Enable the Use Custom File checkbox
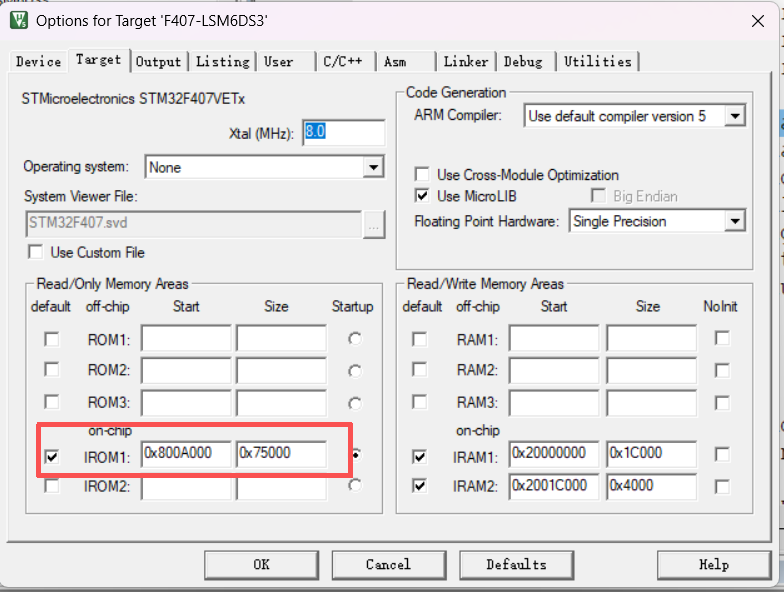 pos(36,252)
